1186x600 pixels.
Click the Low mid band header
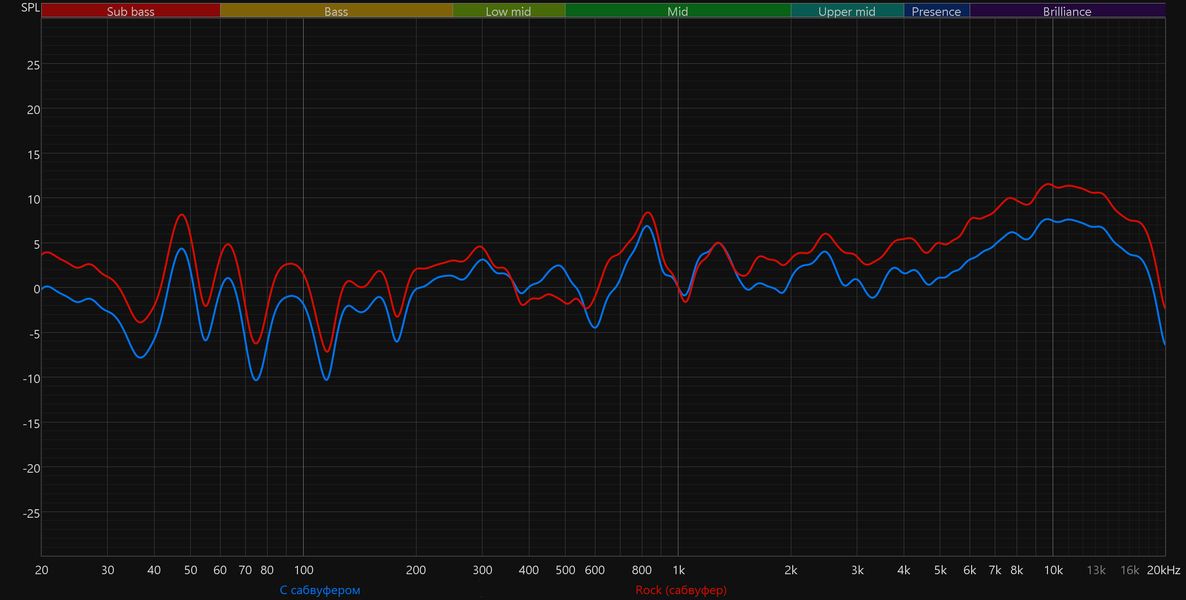[509, 11]
